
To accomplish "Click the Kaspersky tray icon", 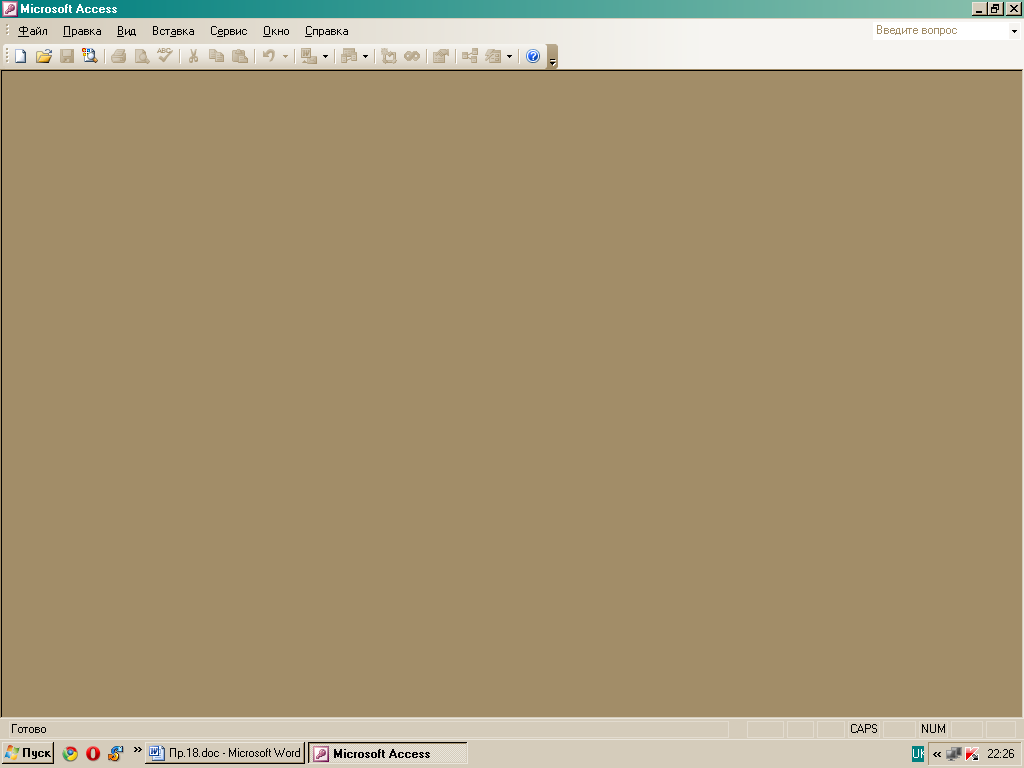I will (x=972, y=754).
